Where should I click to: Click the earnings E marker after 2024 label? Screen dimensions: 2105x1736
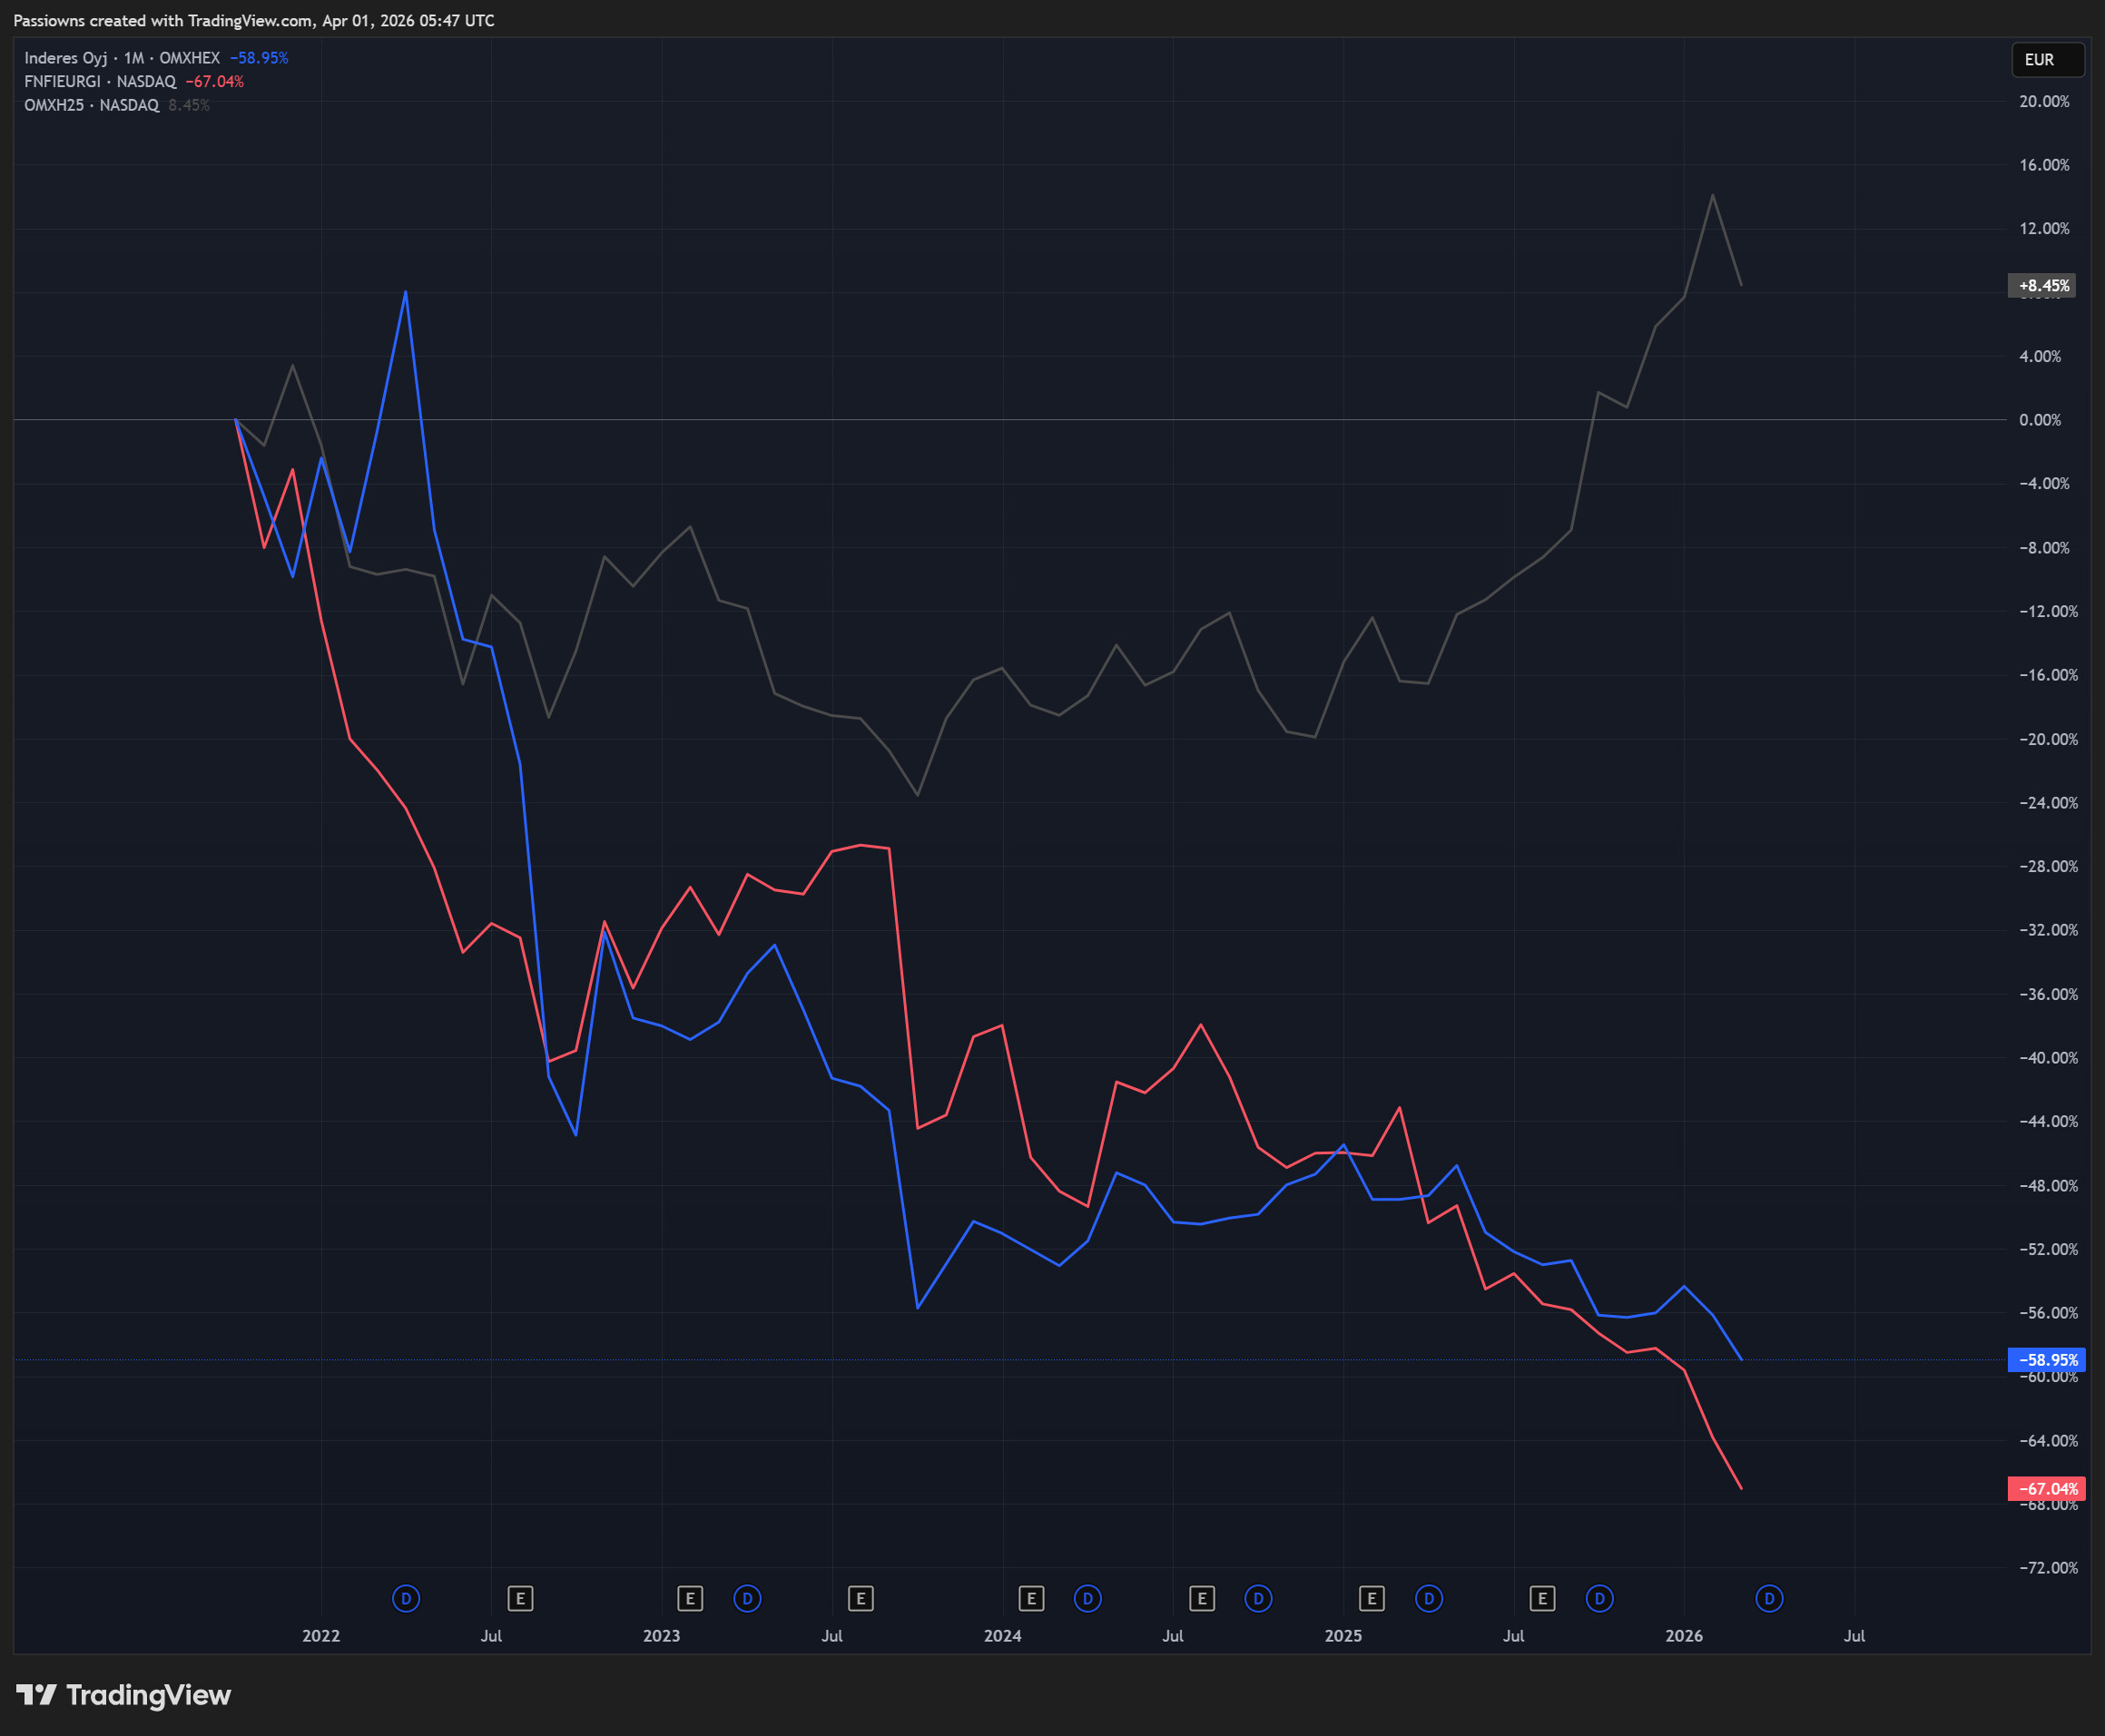pyautogui.click(x=1031, y=1598)
